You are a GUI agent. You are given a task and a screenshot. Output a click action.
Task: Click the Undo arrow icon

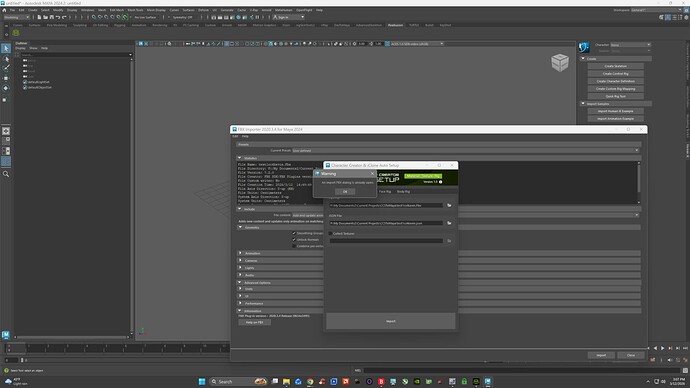tap(58, 17)
